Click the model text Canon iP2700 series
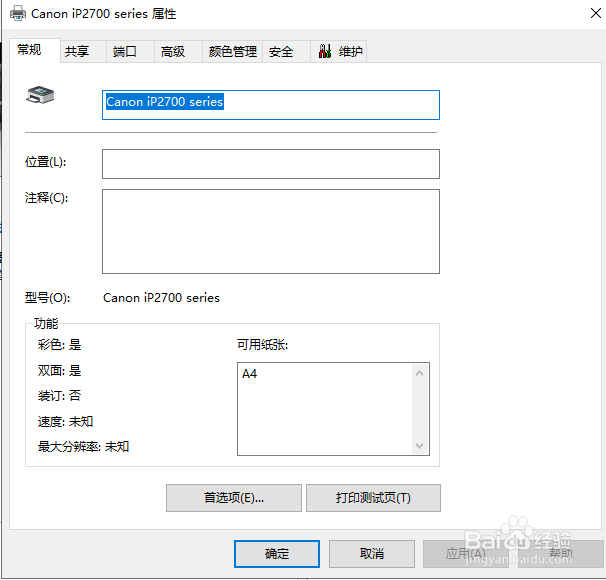 [x=161, y=298]
